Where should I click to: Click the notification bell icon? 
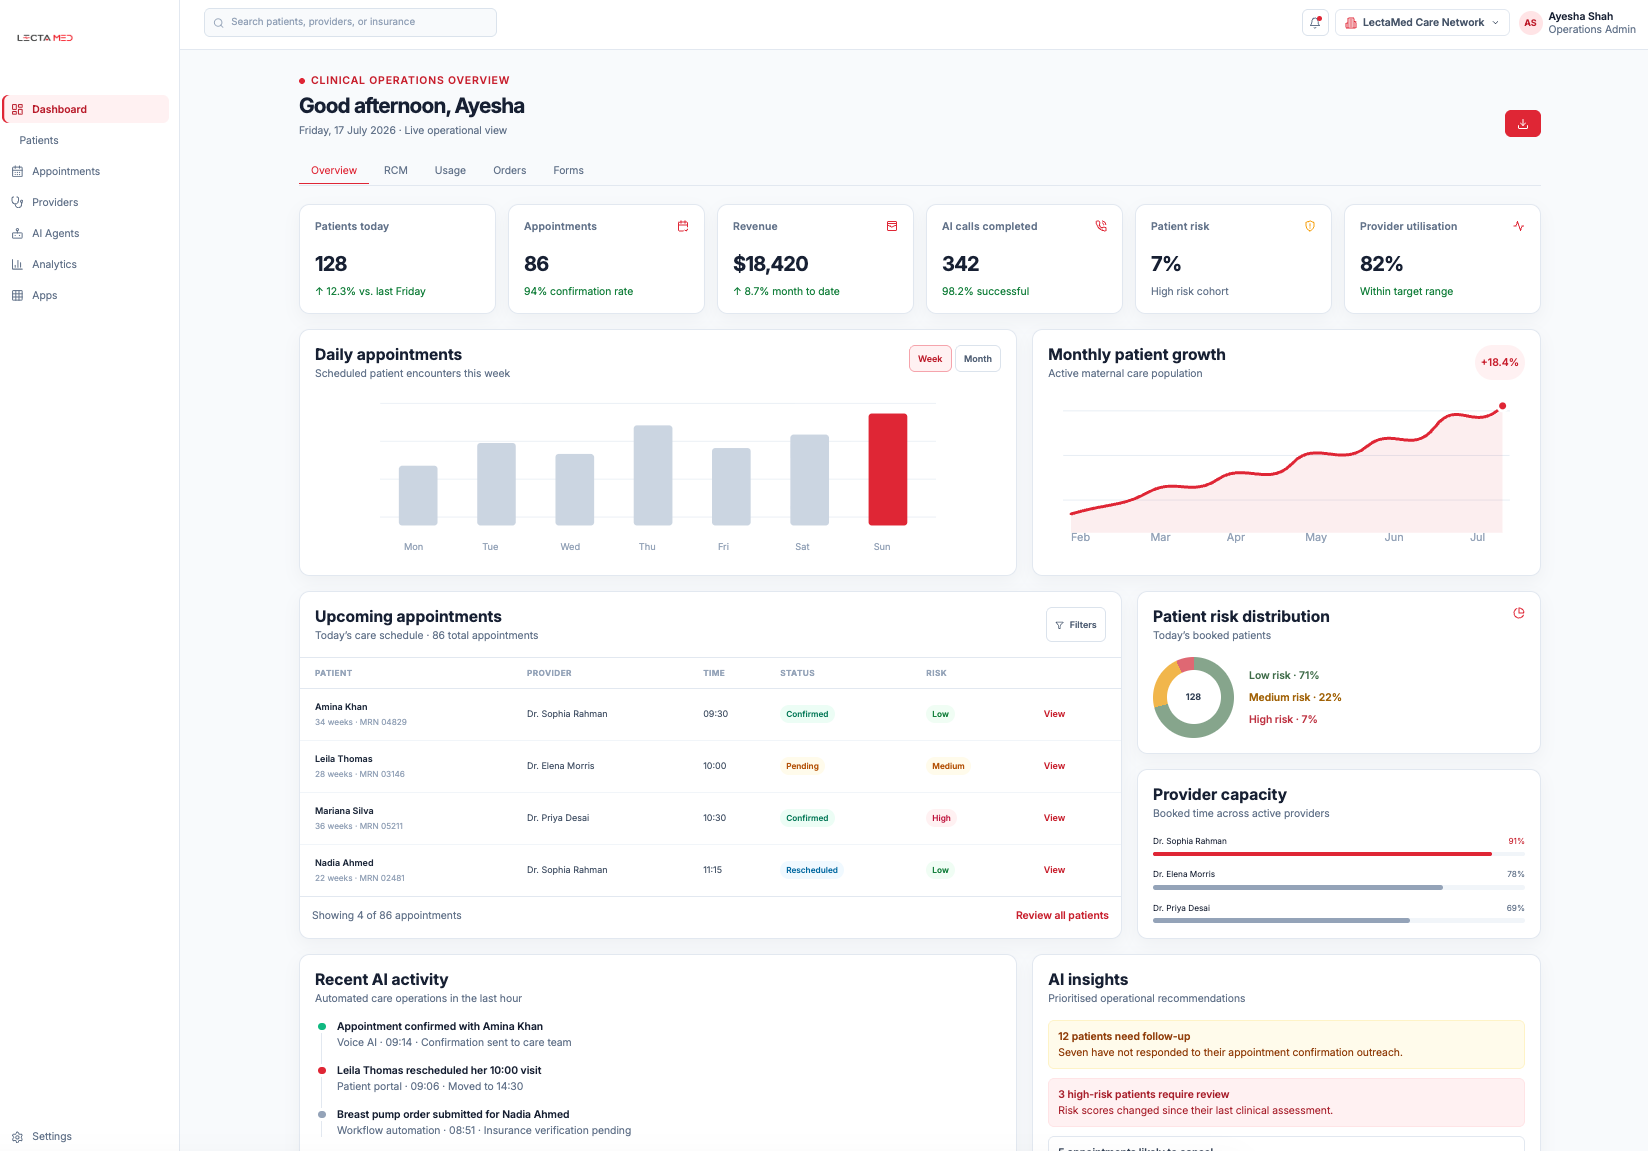pos(1315,22)
